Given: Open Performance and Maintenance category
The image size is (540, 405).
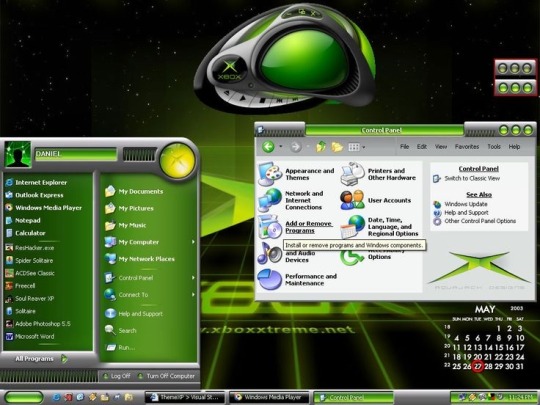Looking at the screenshot, I should 297,279.
